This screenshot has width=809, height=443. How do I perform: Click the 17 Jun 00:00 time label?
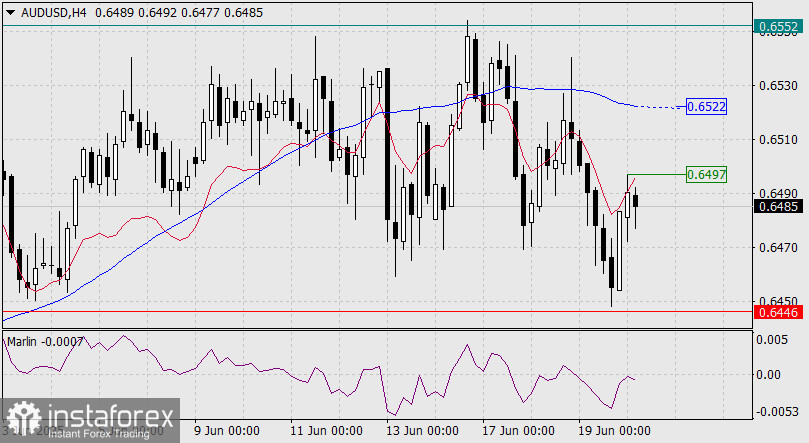coord(518,431)
